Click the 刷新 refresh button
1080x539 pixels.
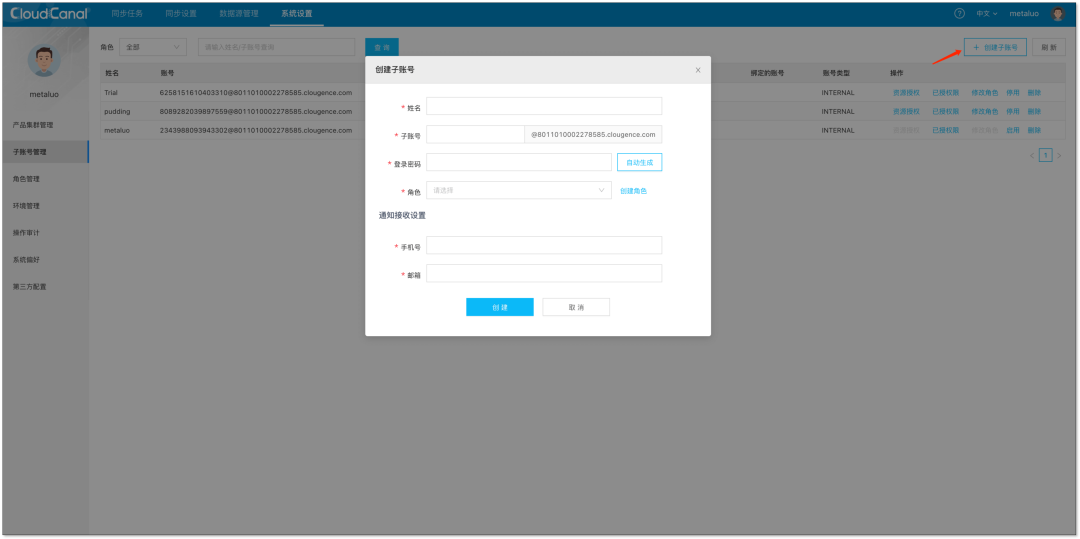tap(1049, 47)
